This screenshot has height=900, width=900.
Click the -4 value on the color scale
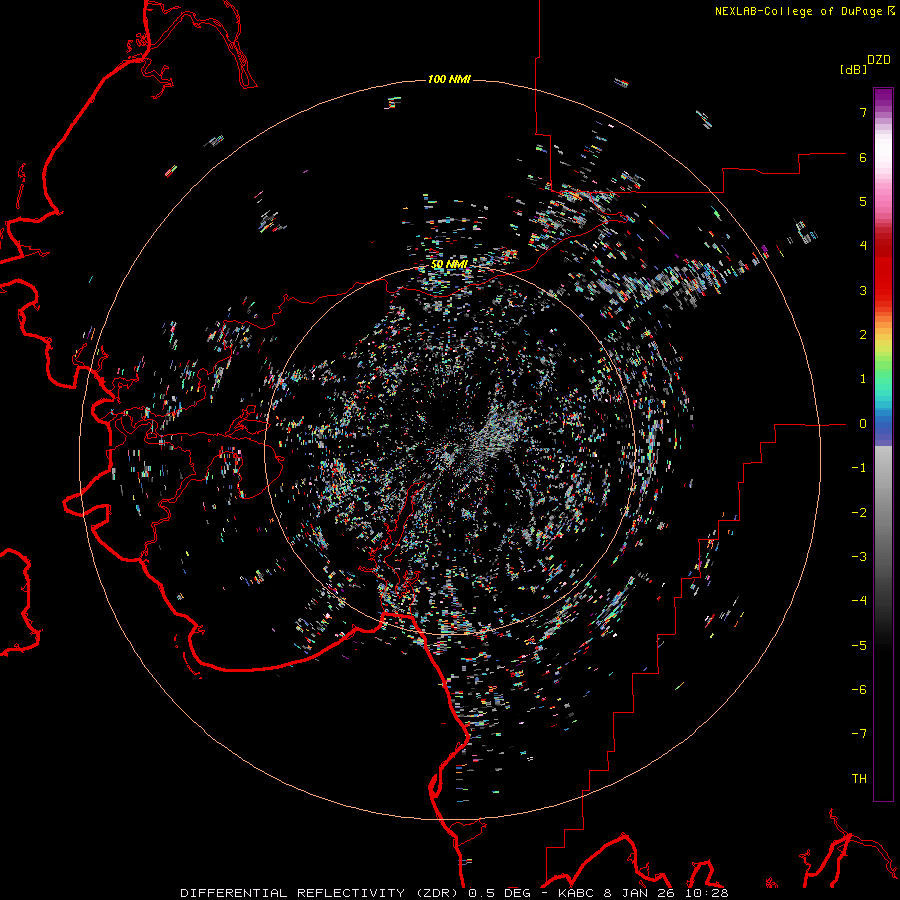pyautogui.click(x=859, y=601)
